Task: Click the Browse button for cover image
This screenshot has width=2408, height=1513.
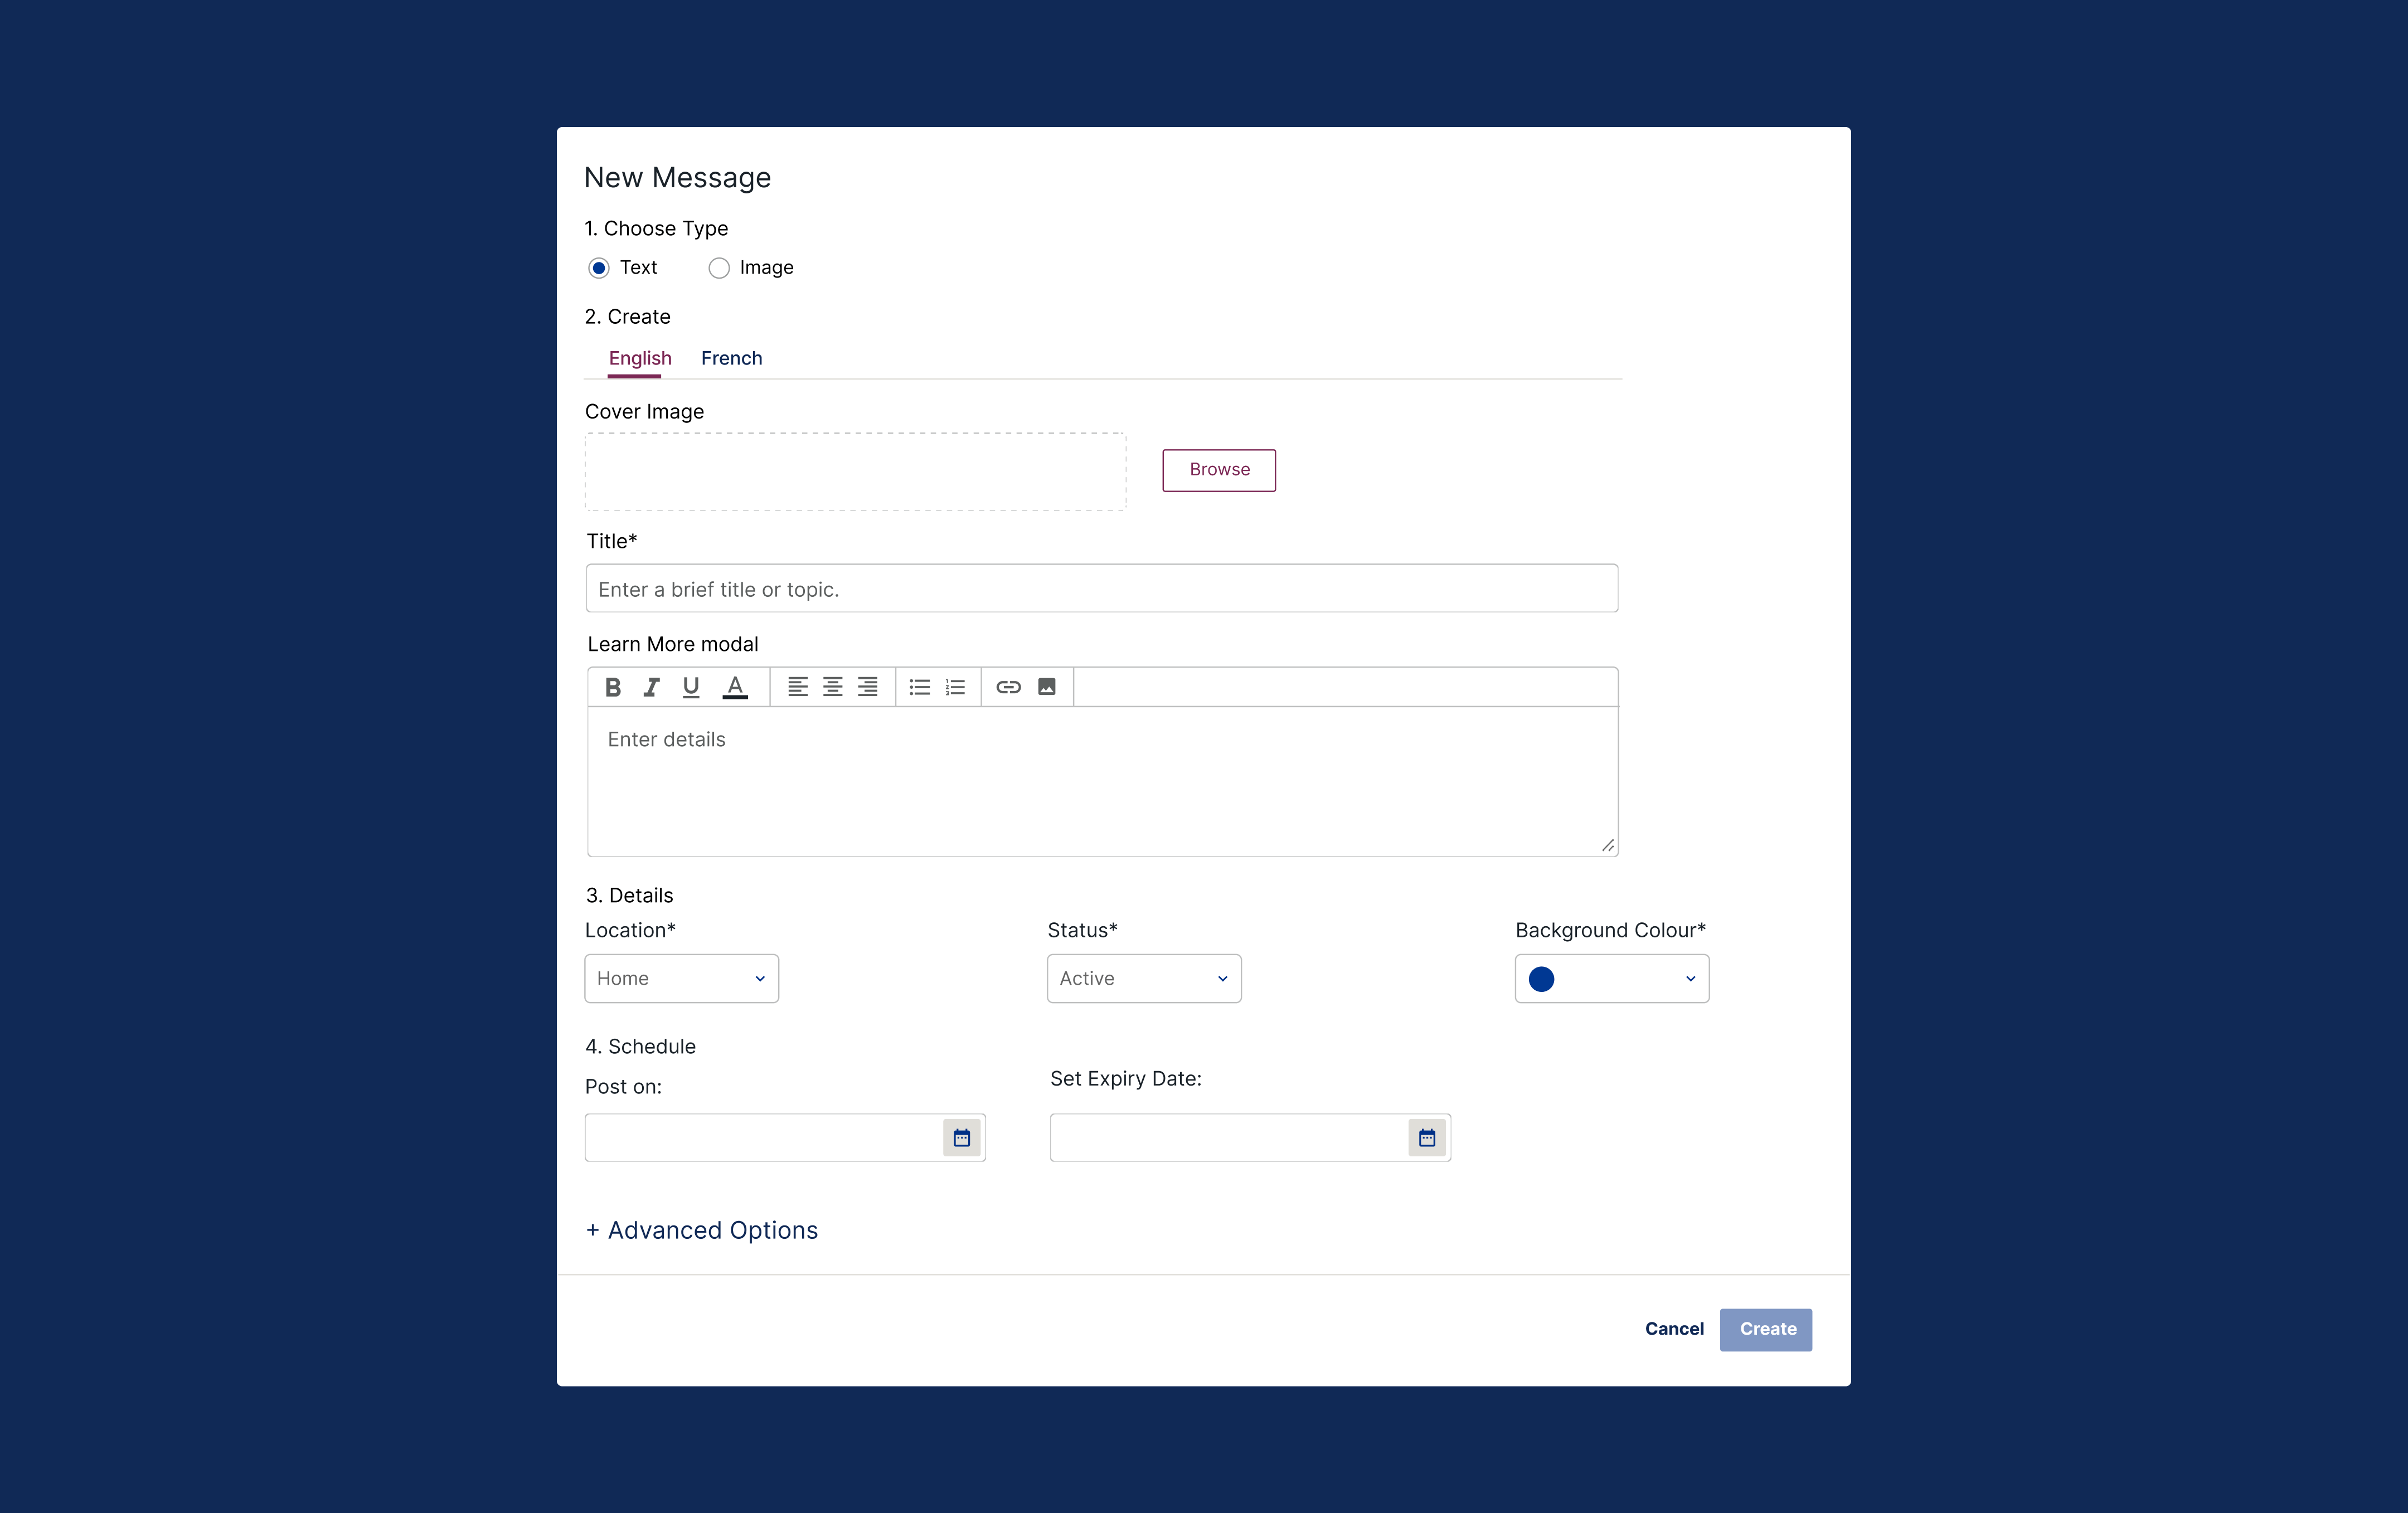Action: pyautogui.click(x=1219, y=470)
